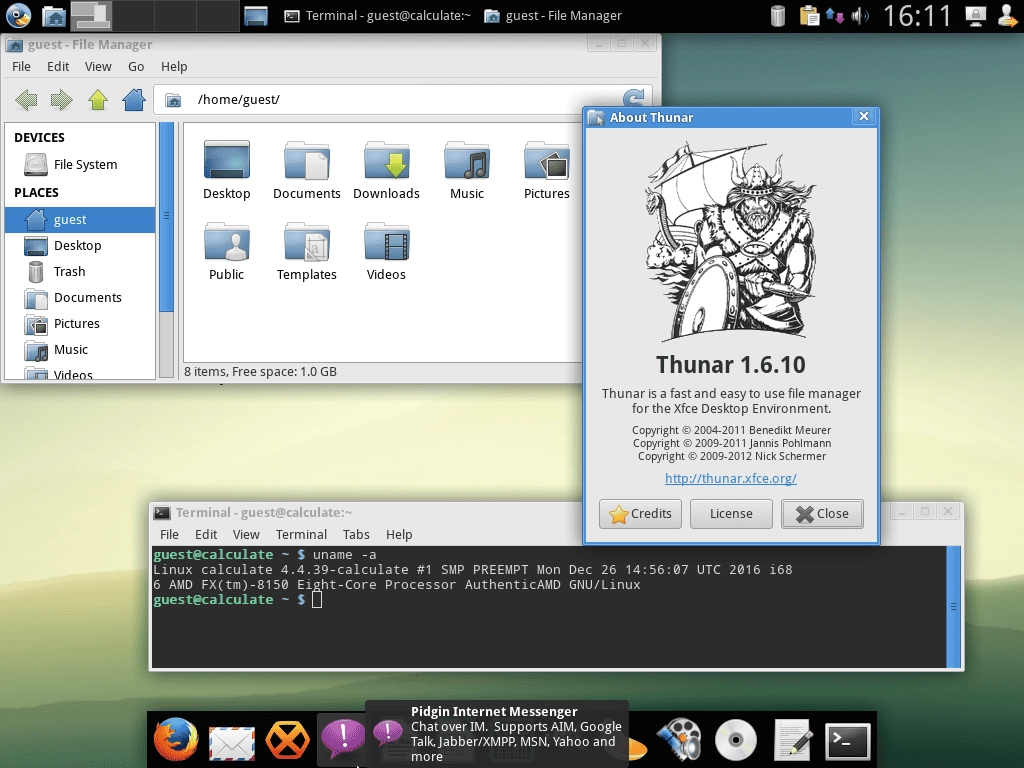1024x768 pixels.
Task: Open the File menu in the terminal window
Action: click(x=169, y=534)
